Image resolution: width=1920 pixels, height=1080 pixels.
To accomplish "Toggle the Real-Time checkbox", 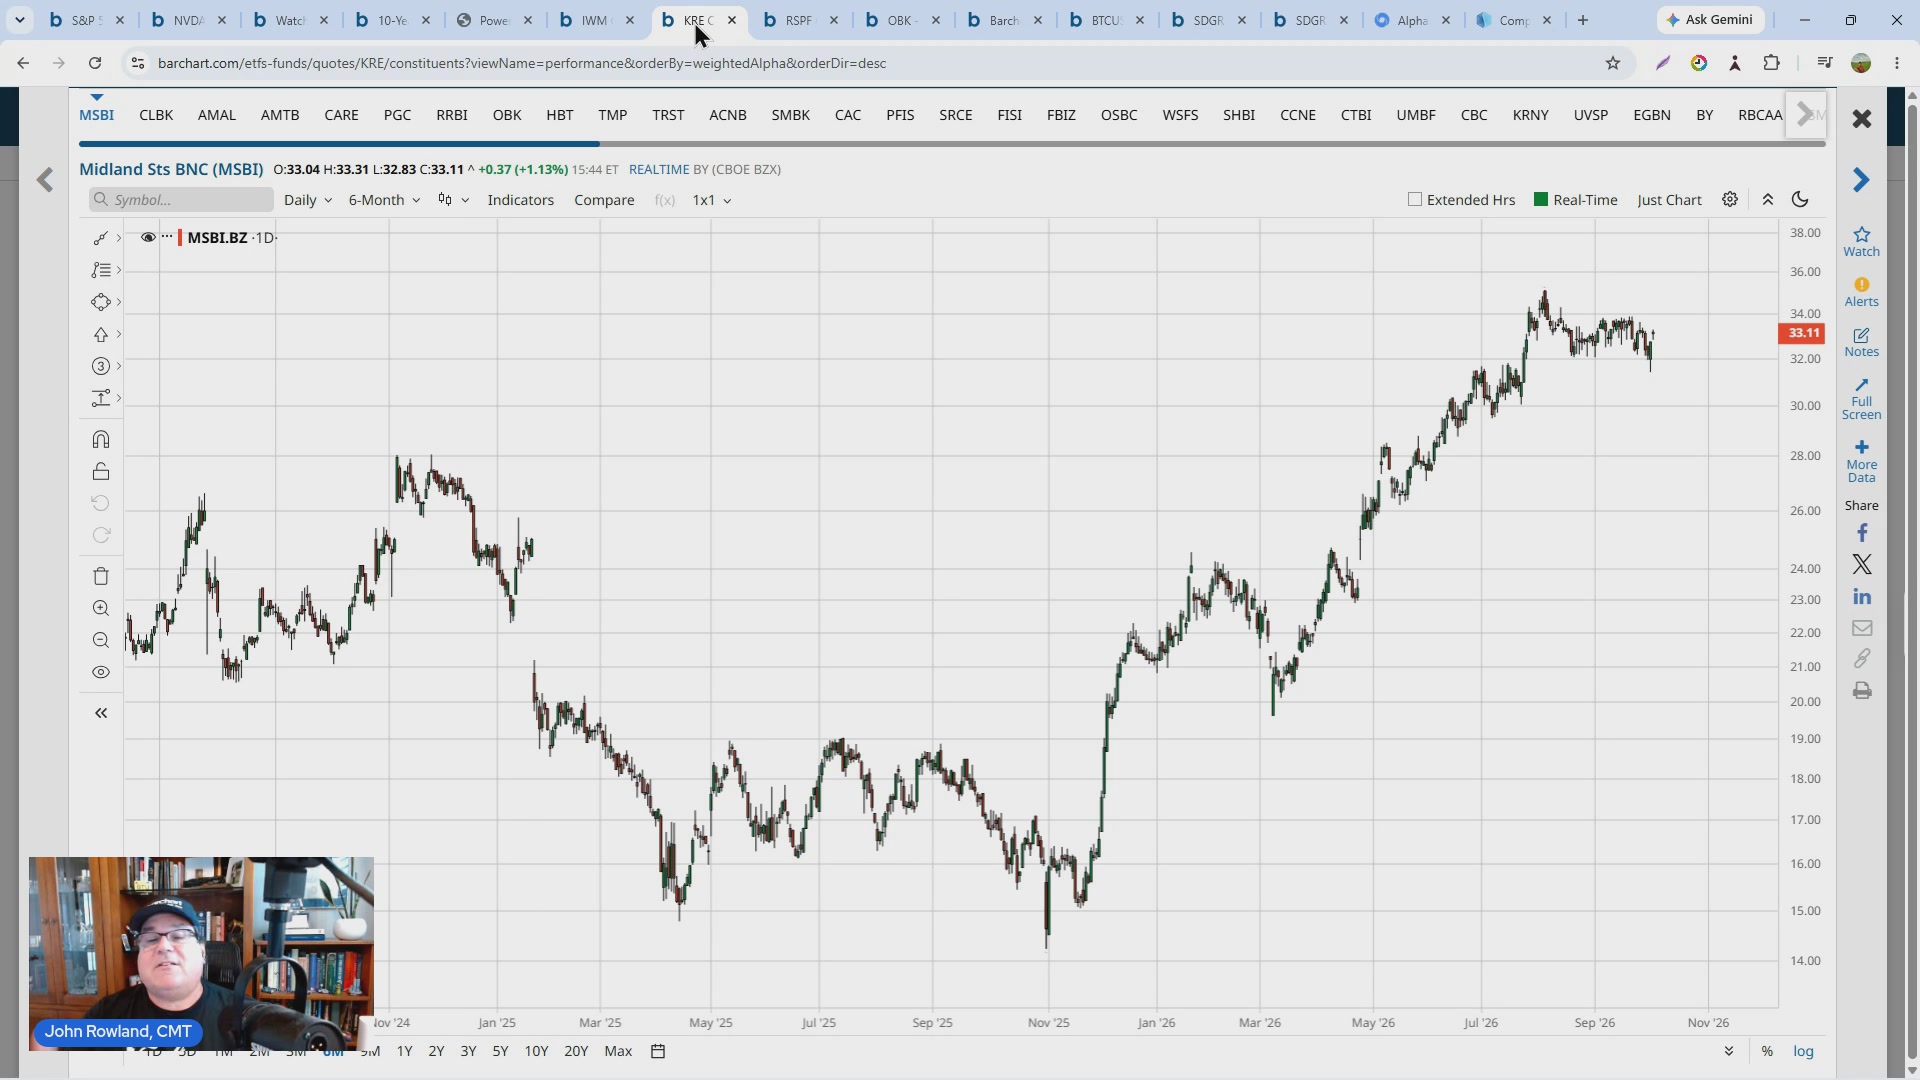I will [1540, 199].
